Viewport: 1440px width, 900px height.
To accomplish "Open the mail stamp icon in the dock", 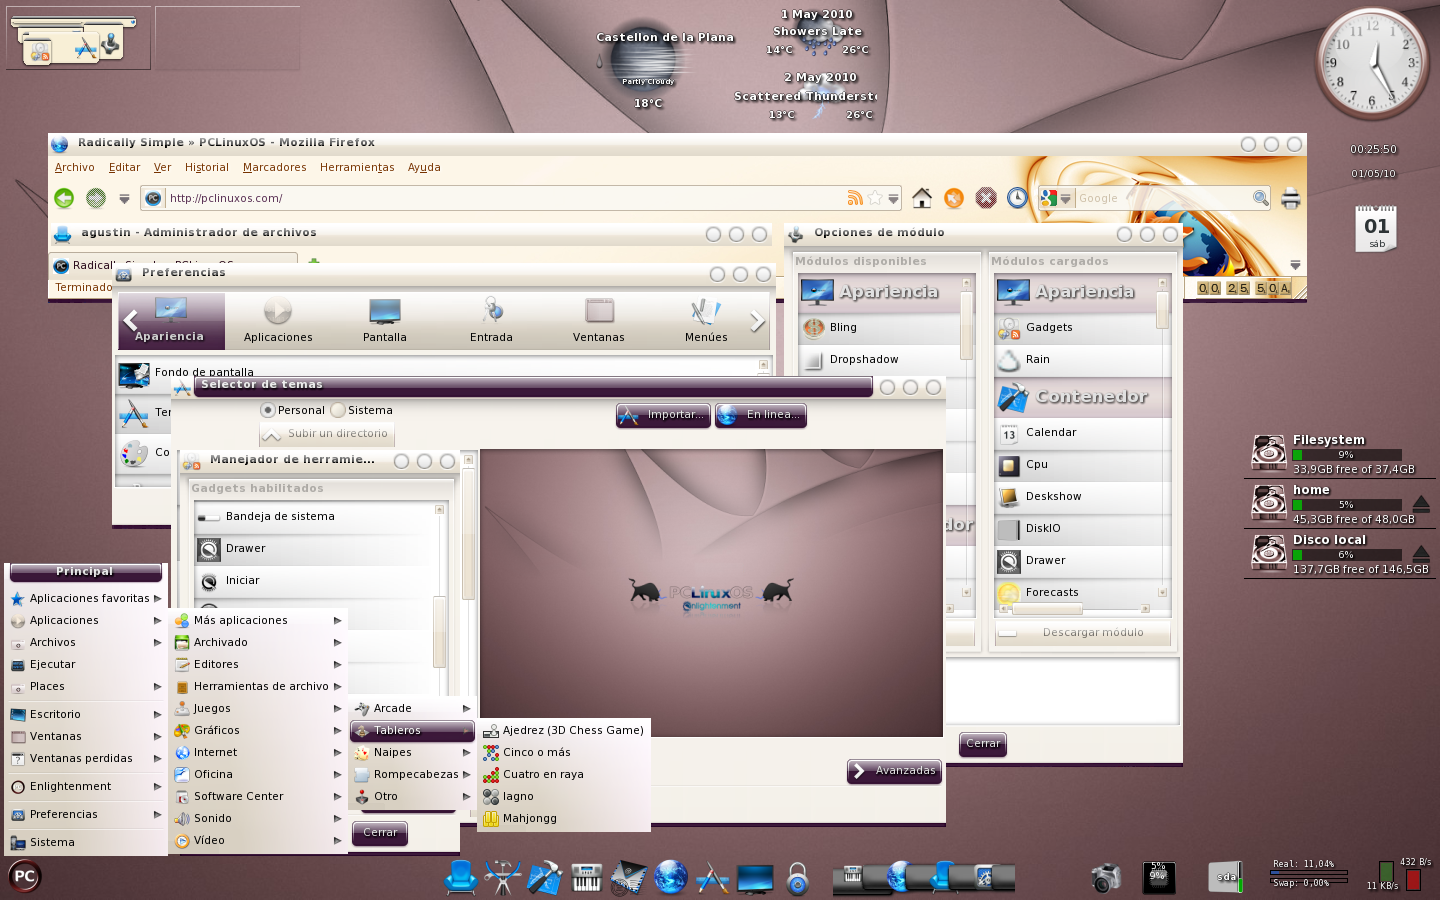I will click(629, 877).
